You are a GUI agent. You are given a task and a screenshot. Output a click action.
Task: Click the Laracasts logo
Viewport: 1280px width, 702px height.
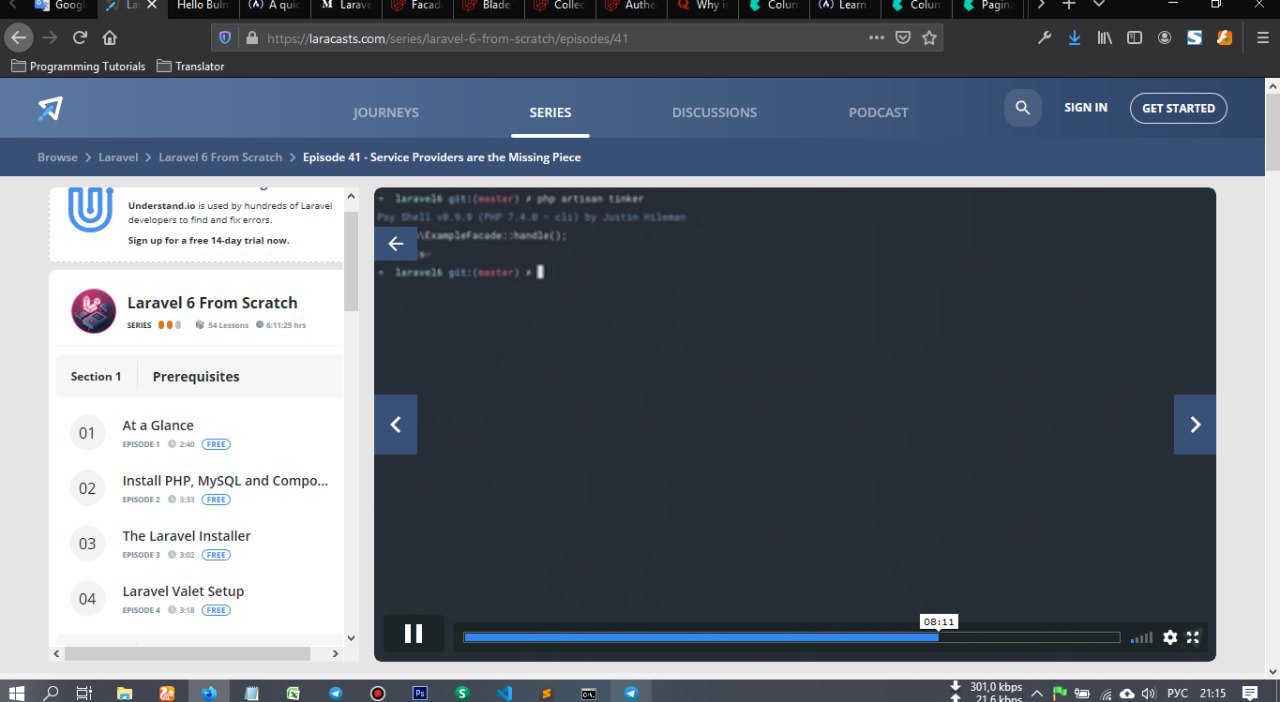pyautogui.click(x=50, y=108)
